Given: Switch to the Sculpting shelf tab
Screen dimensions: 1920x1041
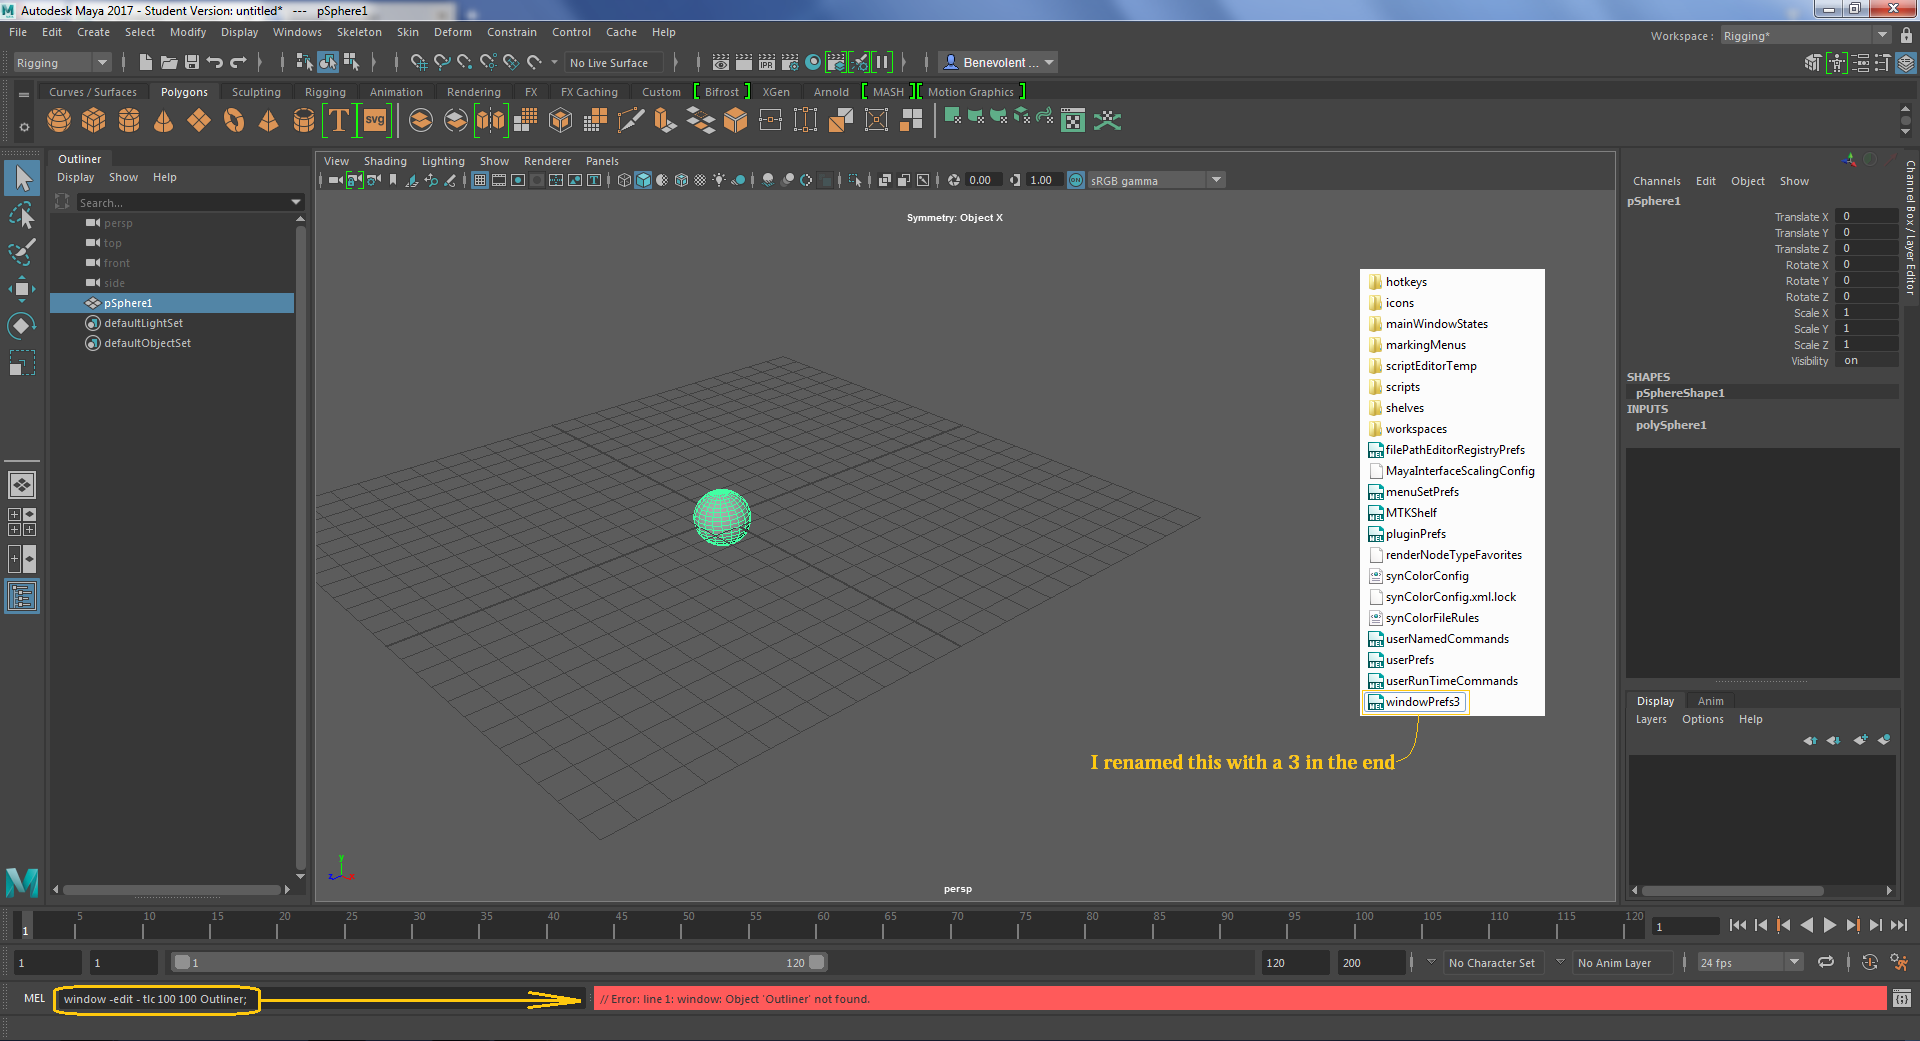Looking at the screenshot, I should (x=256, y=92).
